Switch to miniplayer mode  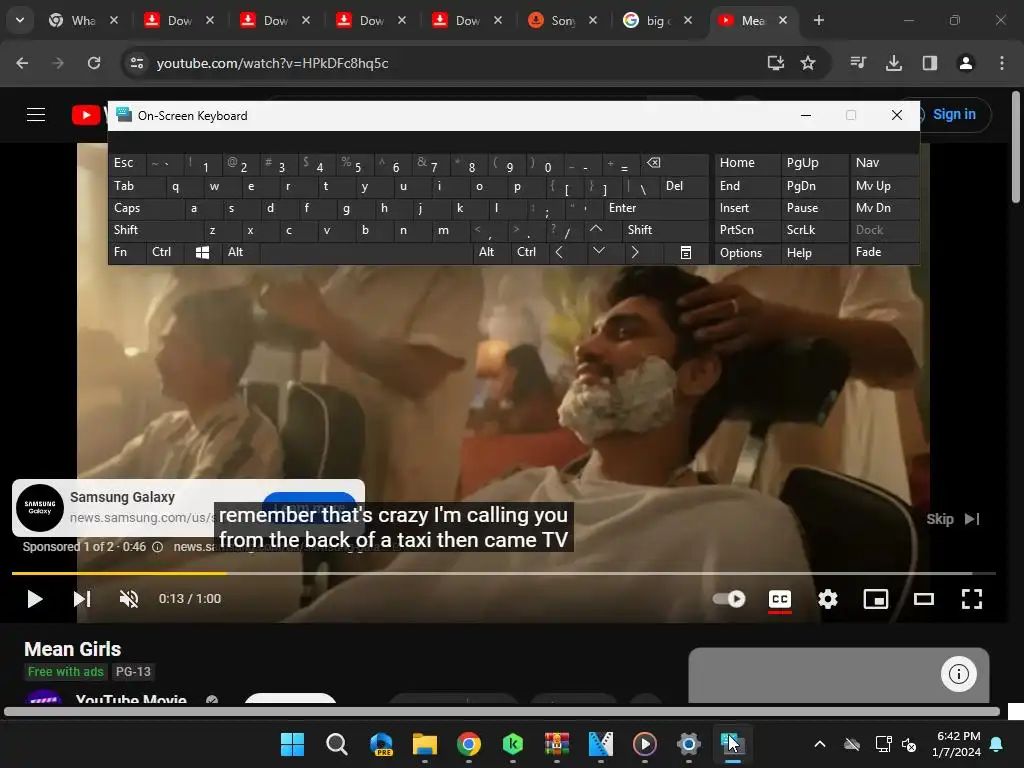[875, 599]
